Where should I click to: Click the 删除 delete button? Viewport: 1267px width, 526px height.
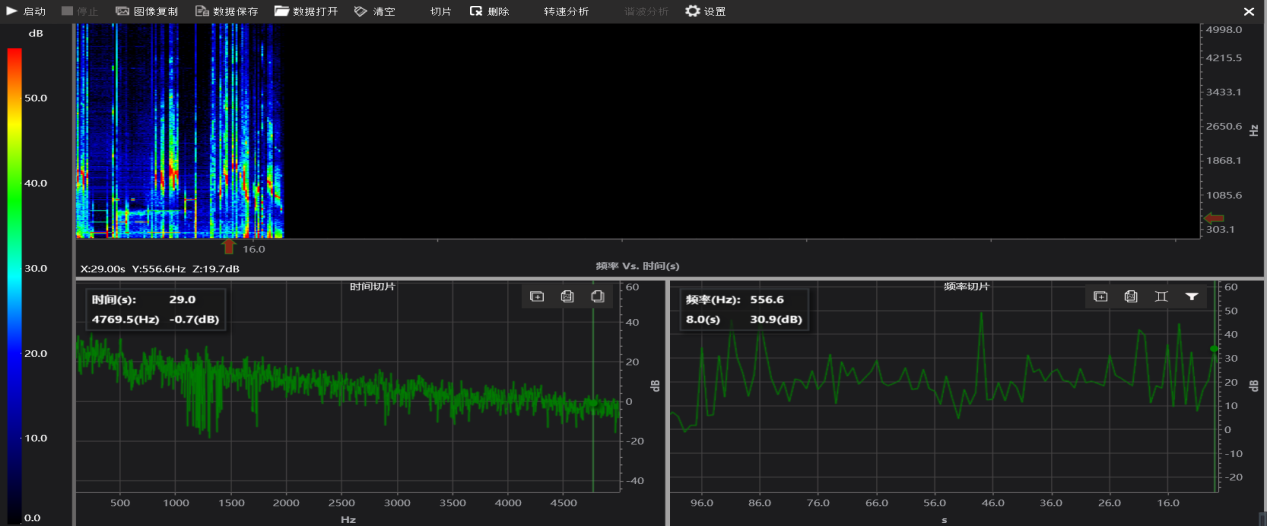point(490,12)
